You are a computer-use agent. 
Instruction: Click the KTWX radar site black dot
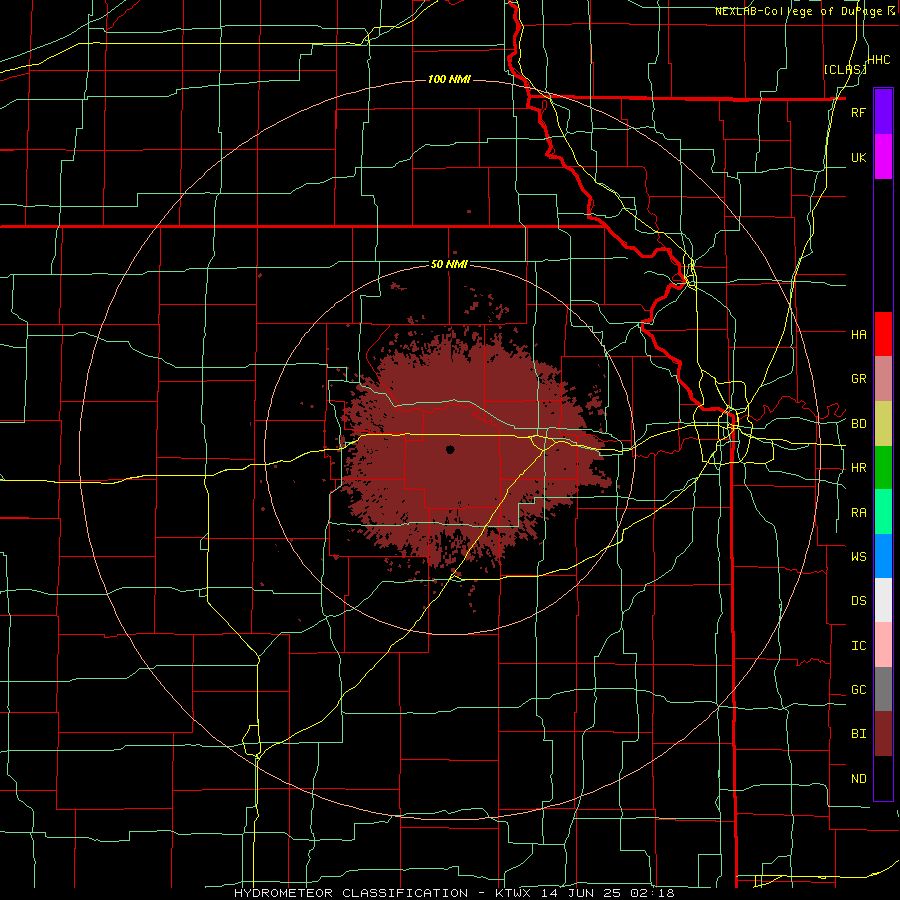450,449
